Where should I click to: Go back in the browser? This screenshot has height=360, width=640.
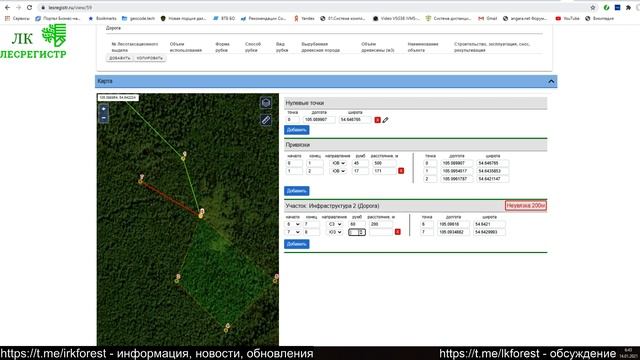(7, 7)
